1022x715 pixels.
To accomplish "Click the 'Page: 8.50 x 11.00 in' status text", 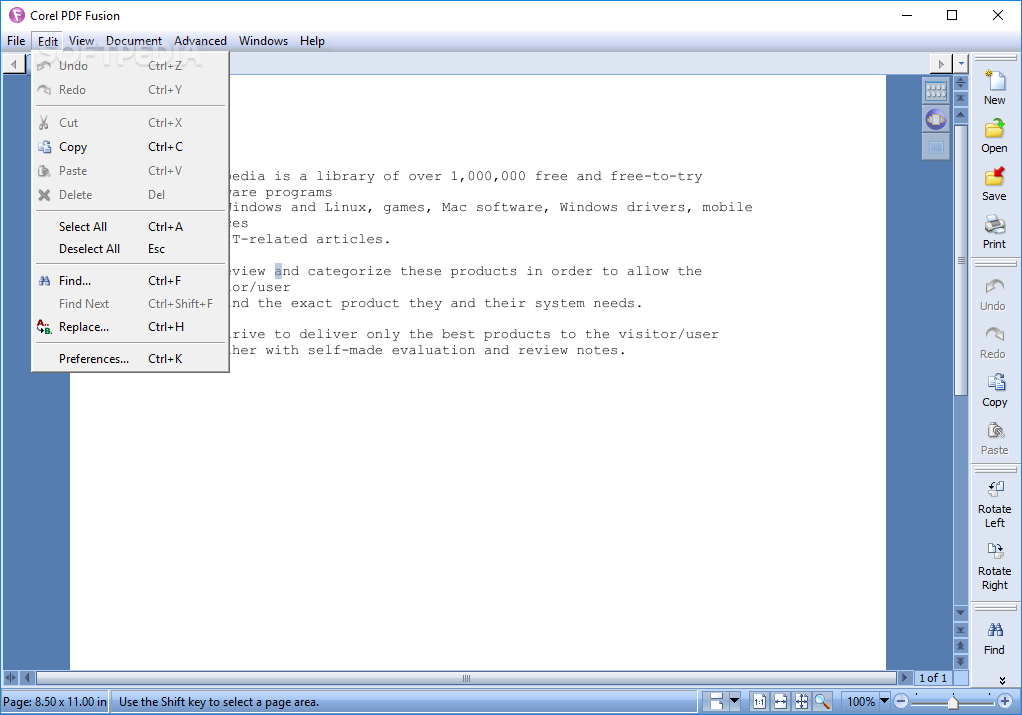I will [55, 702].
